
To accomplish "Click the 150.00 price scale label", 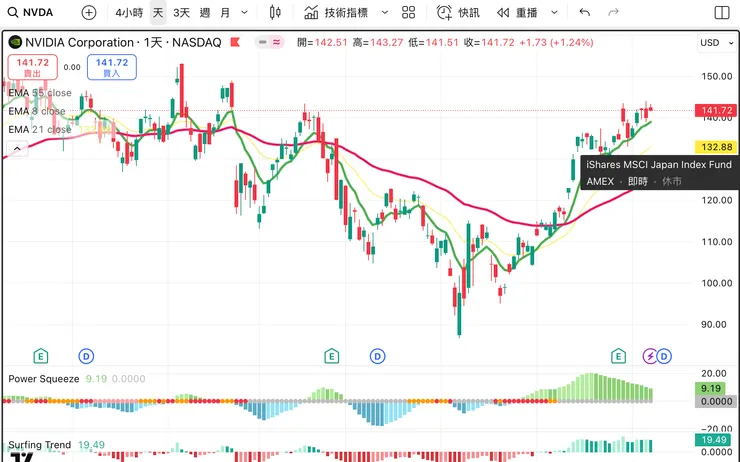I will [x=716, y=76].
